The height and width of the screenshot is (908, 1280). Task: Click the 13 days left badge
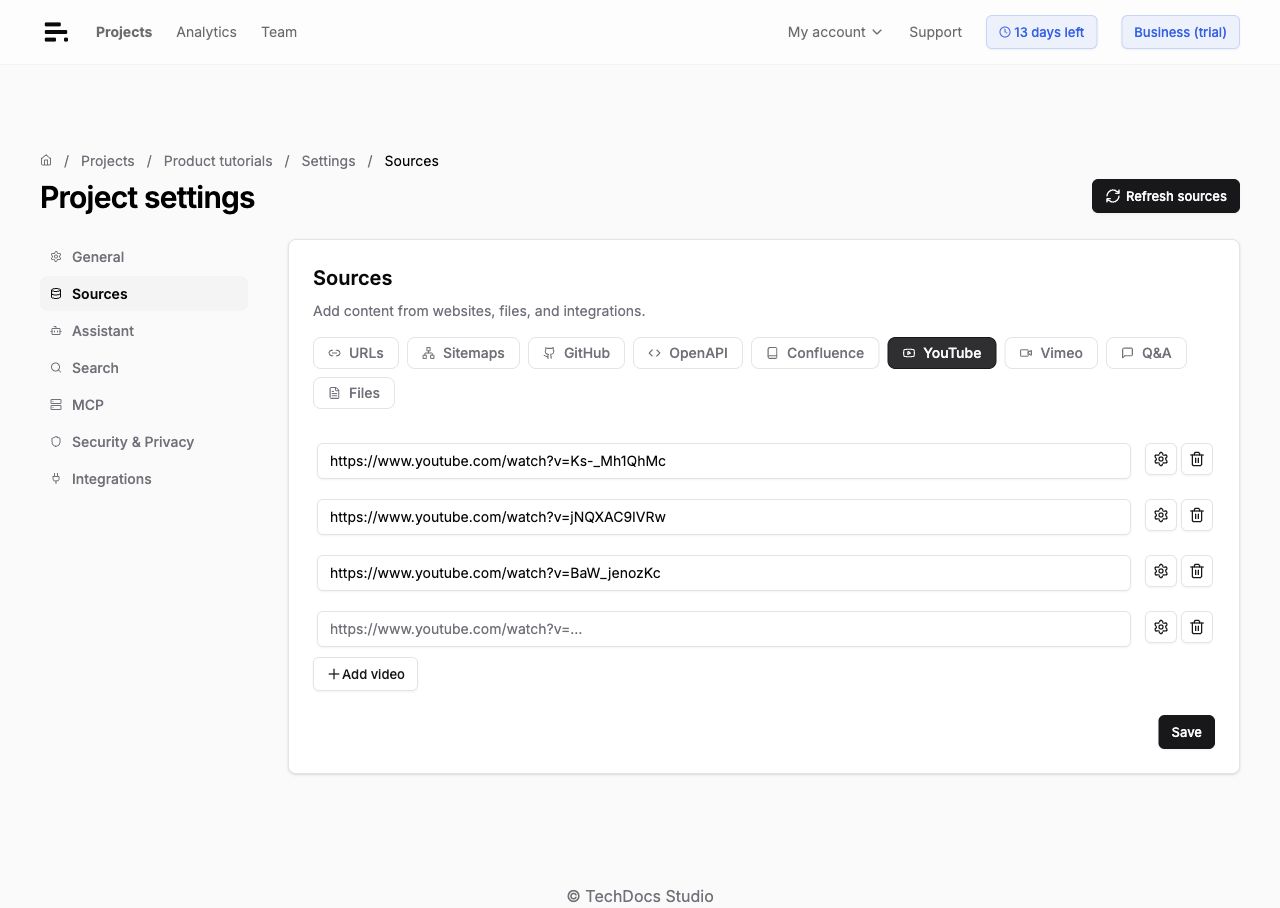tap(1041, 32)
